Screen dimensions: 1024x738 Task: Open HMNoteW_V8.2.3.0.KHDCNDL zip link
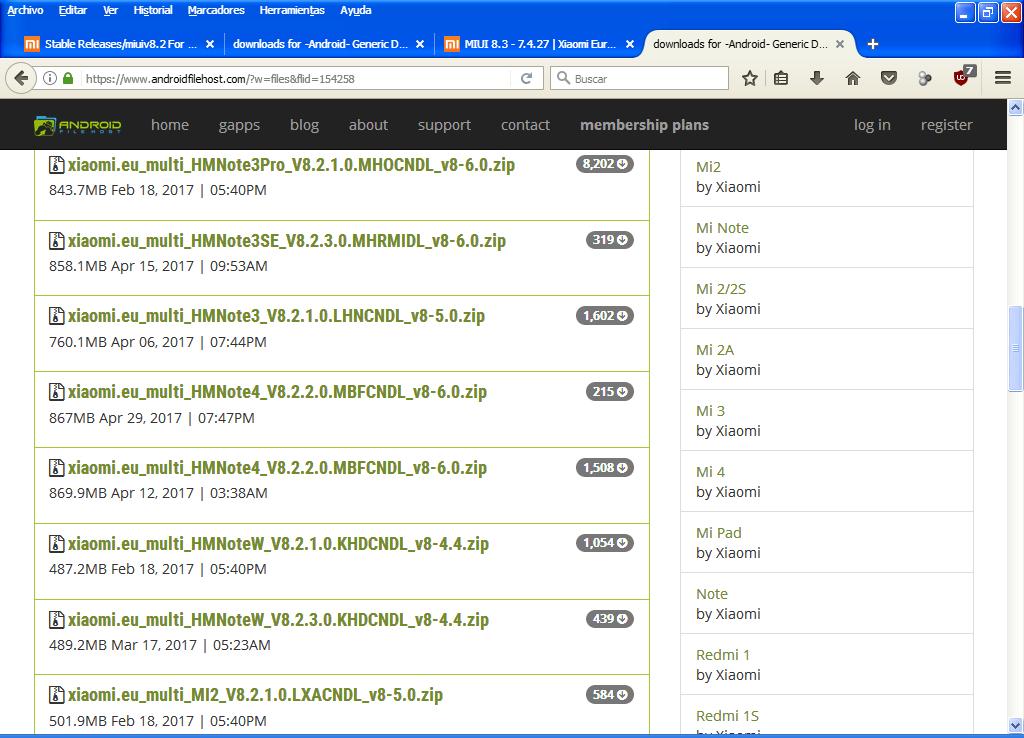tap(278, 619)
